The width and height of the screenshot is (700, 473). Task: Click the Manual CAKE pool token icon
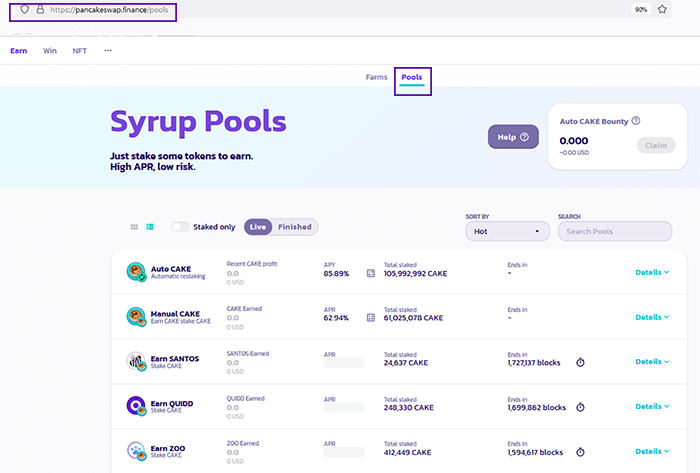(x=136, y=317)
